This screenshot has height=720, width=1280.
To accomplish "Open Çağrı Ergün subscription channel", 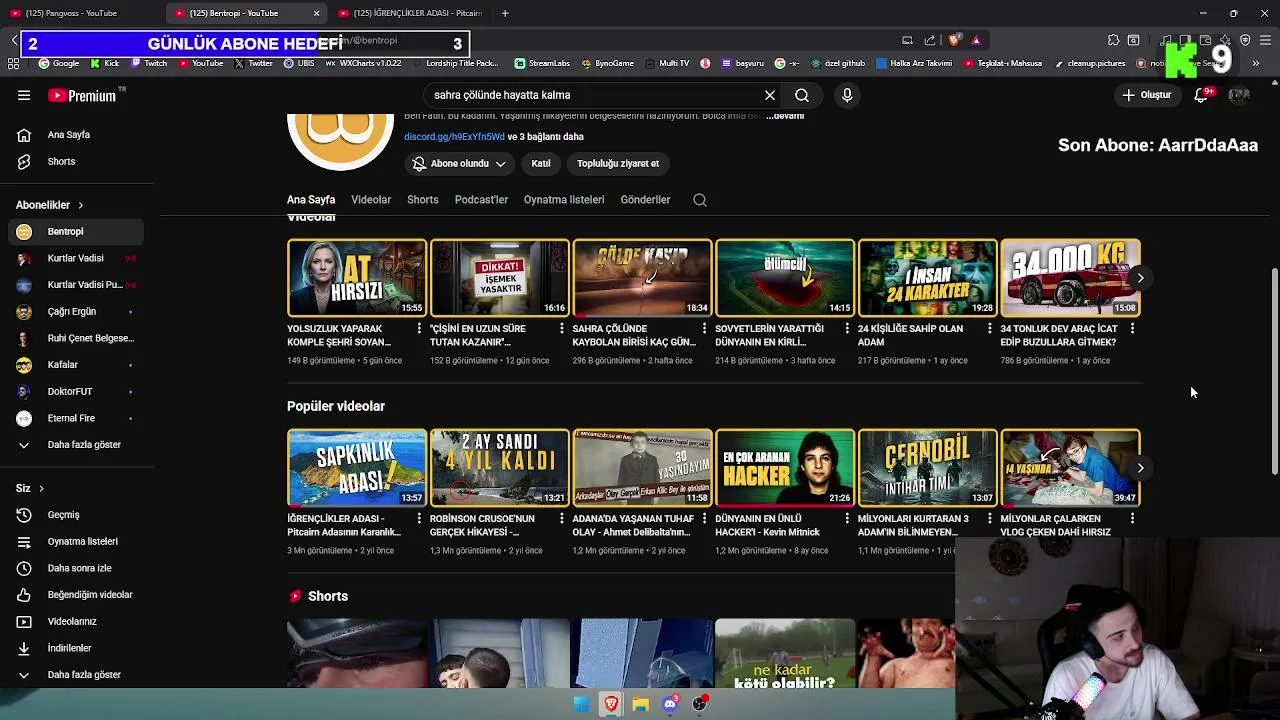I will [x=78, y=311].
